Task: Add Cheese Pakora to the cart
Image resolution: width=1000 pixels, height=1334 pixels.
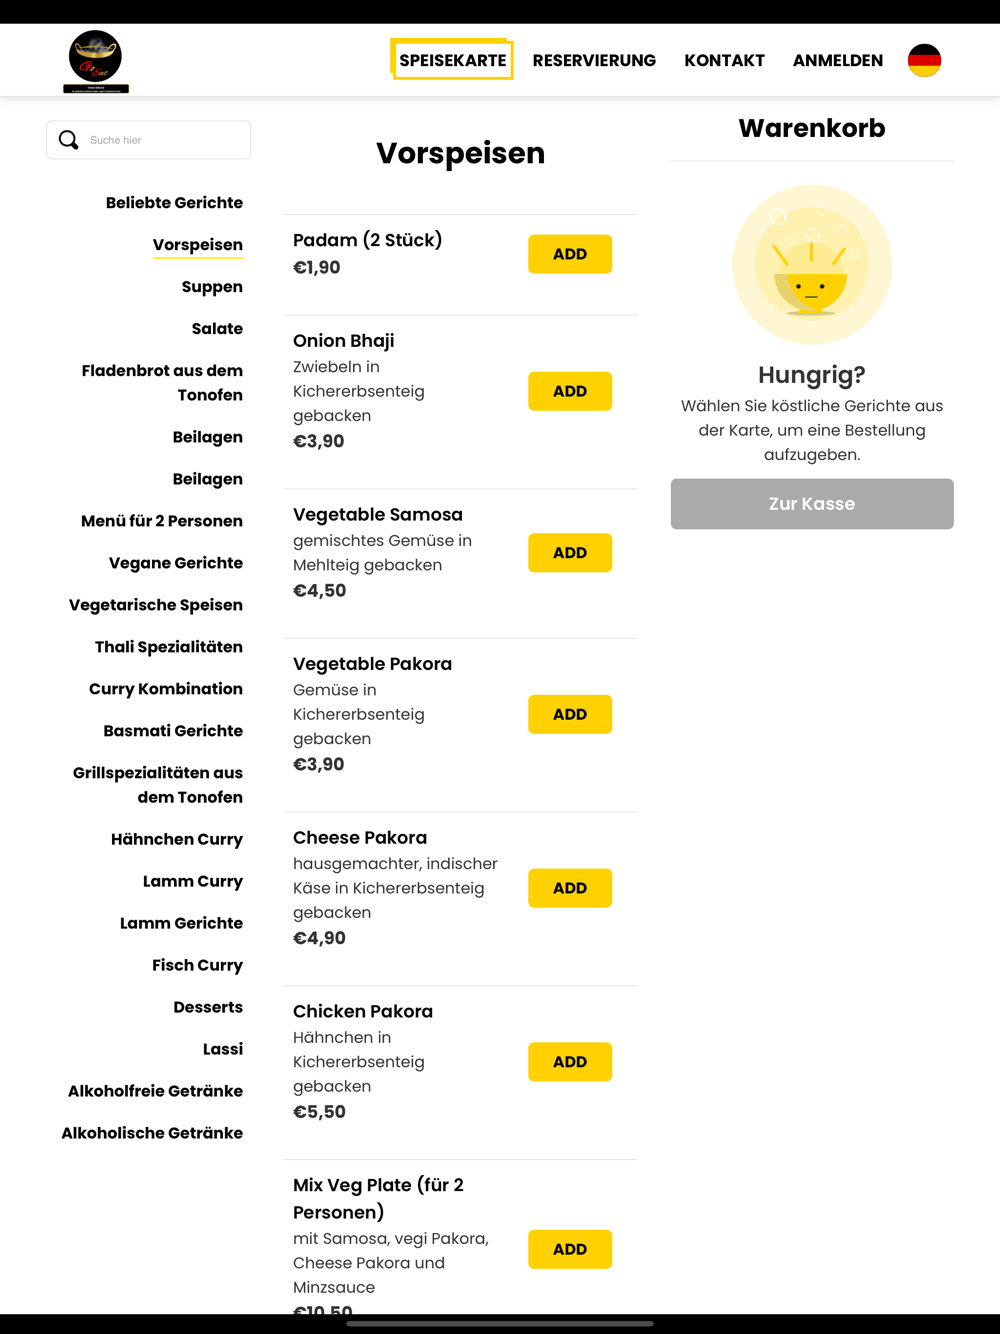Action: click(x=569, y=888)
